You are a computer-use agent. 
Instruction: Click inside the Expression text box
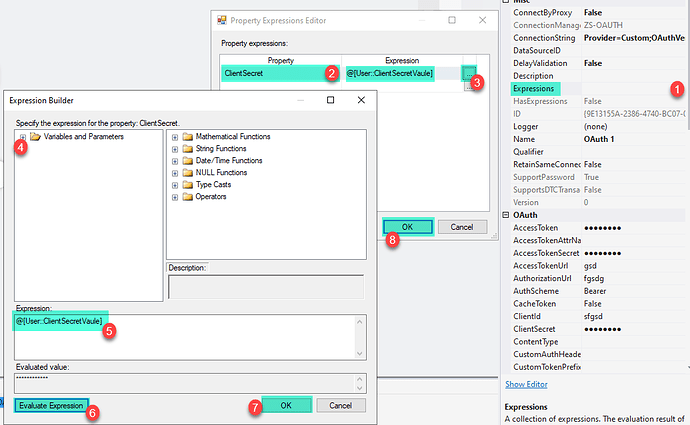190,340
